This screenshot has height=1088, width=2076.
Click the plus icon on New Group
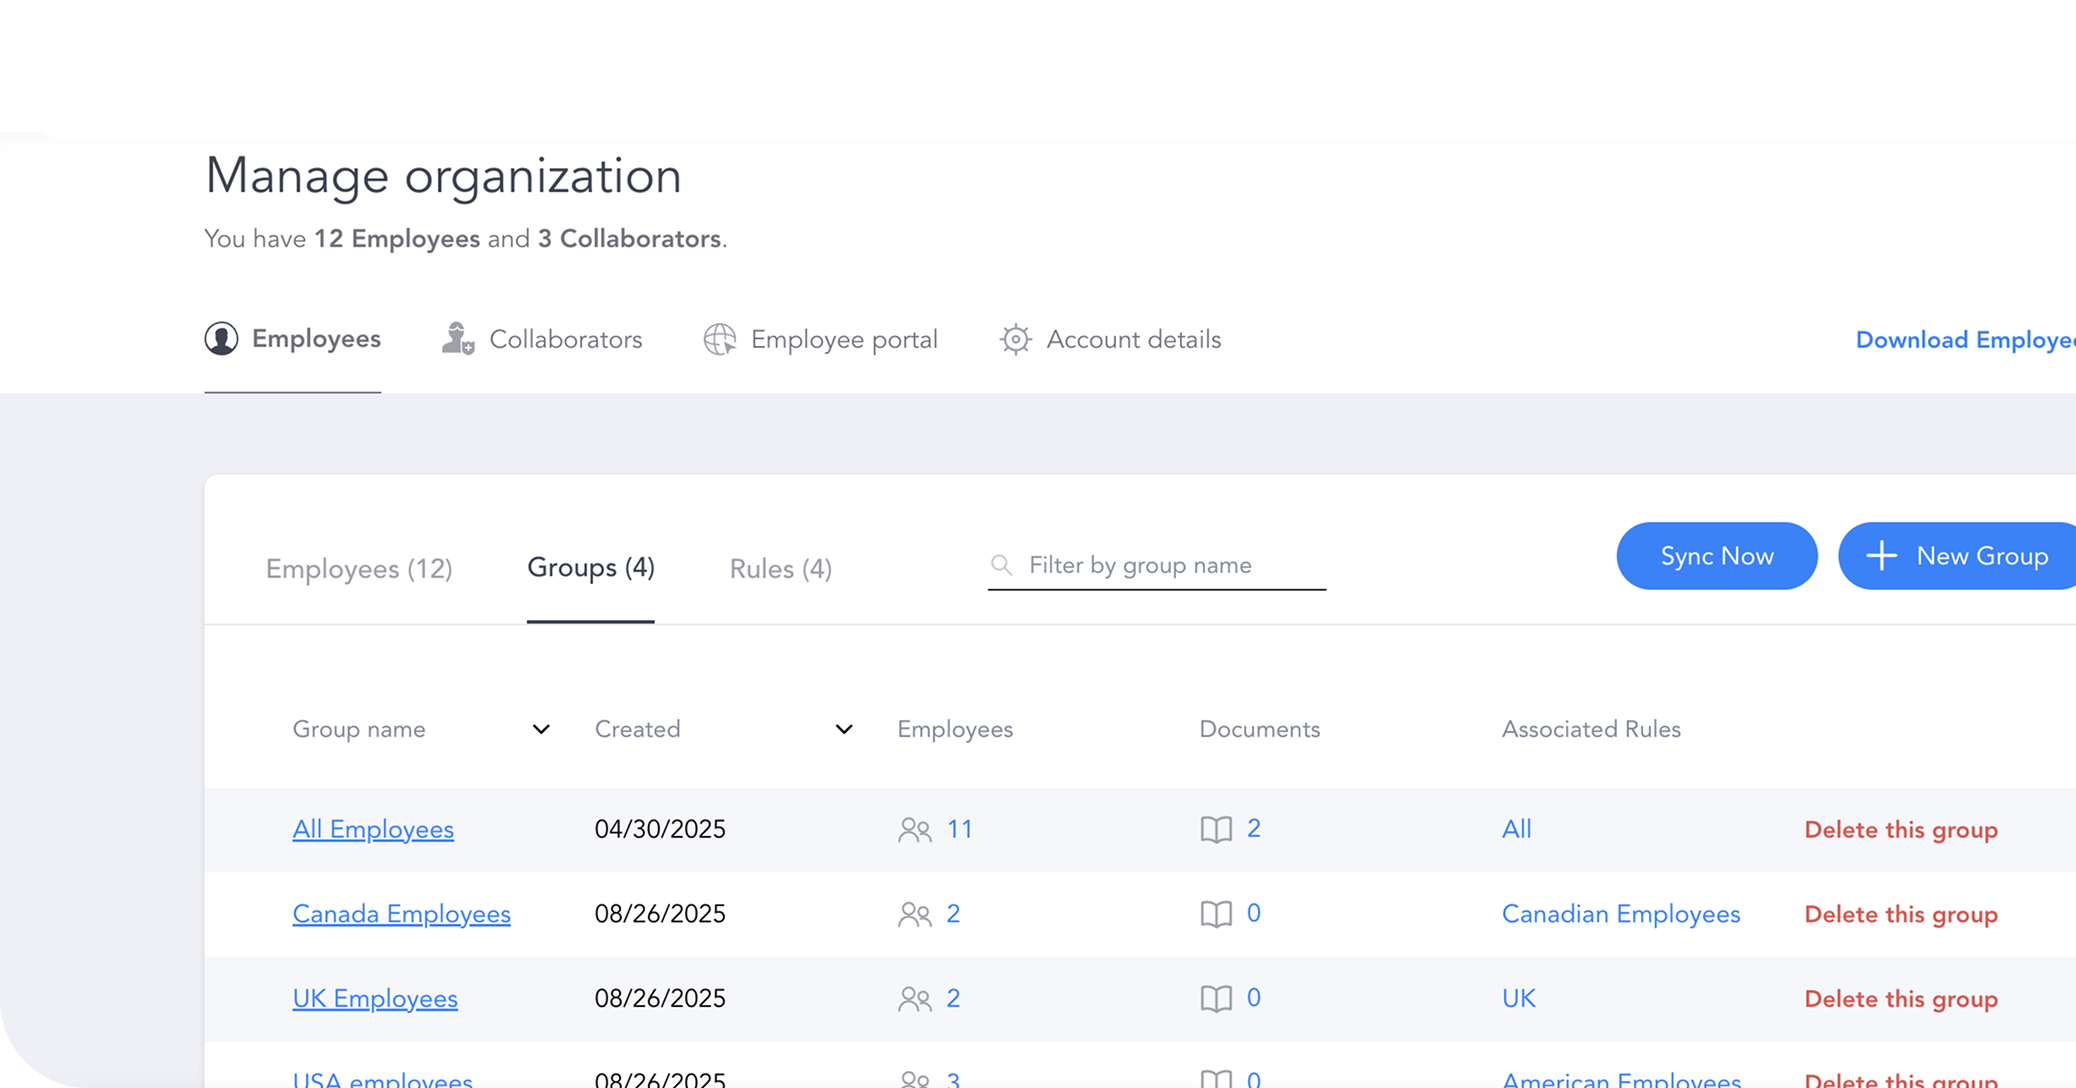point(1883,556)
